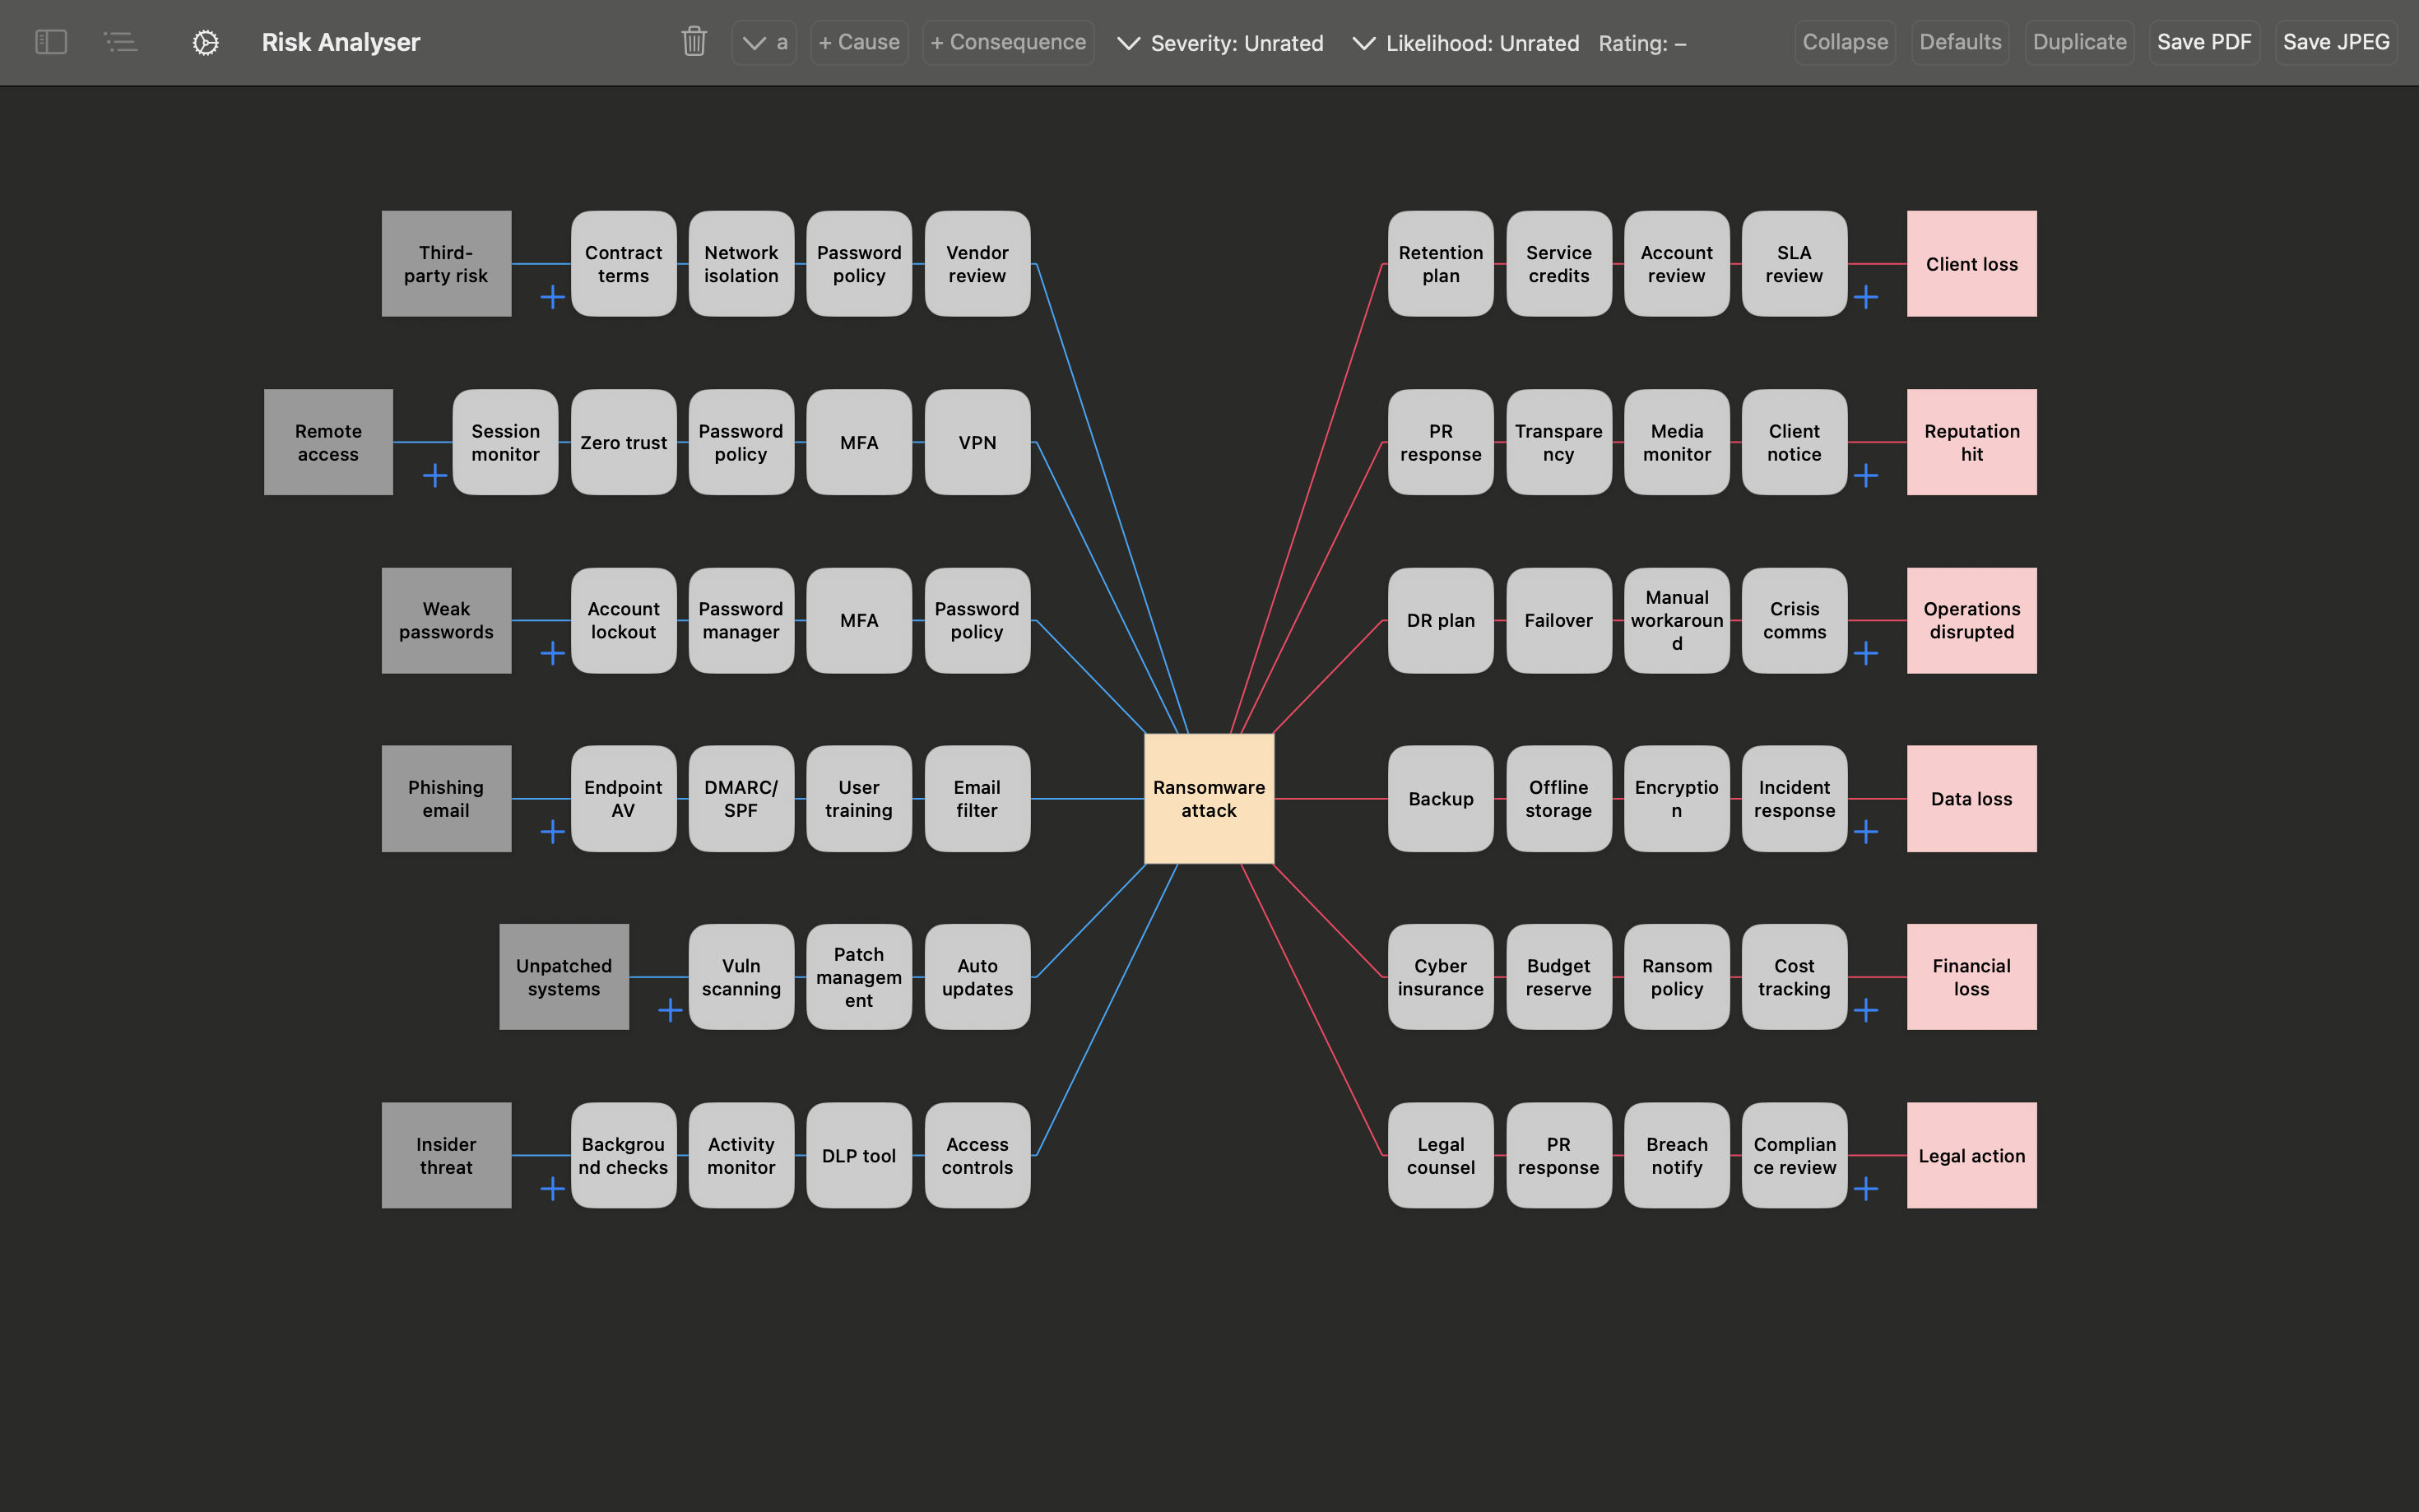Select the Legal action consequence node
The height and width of the screenshot is (1512, 2419).
click(1972, 1155)
